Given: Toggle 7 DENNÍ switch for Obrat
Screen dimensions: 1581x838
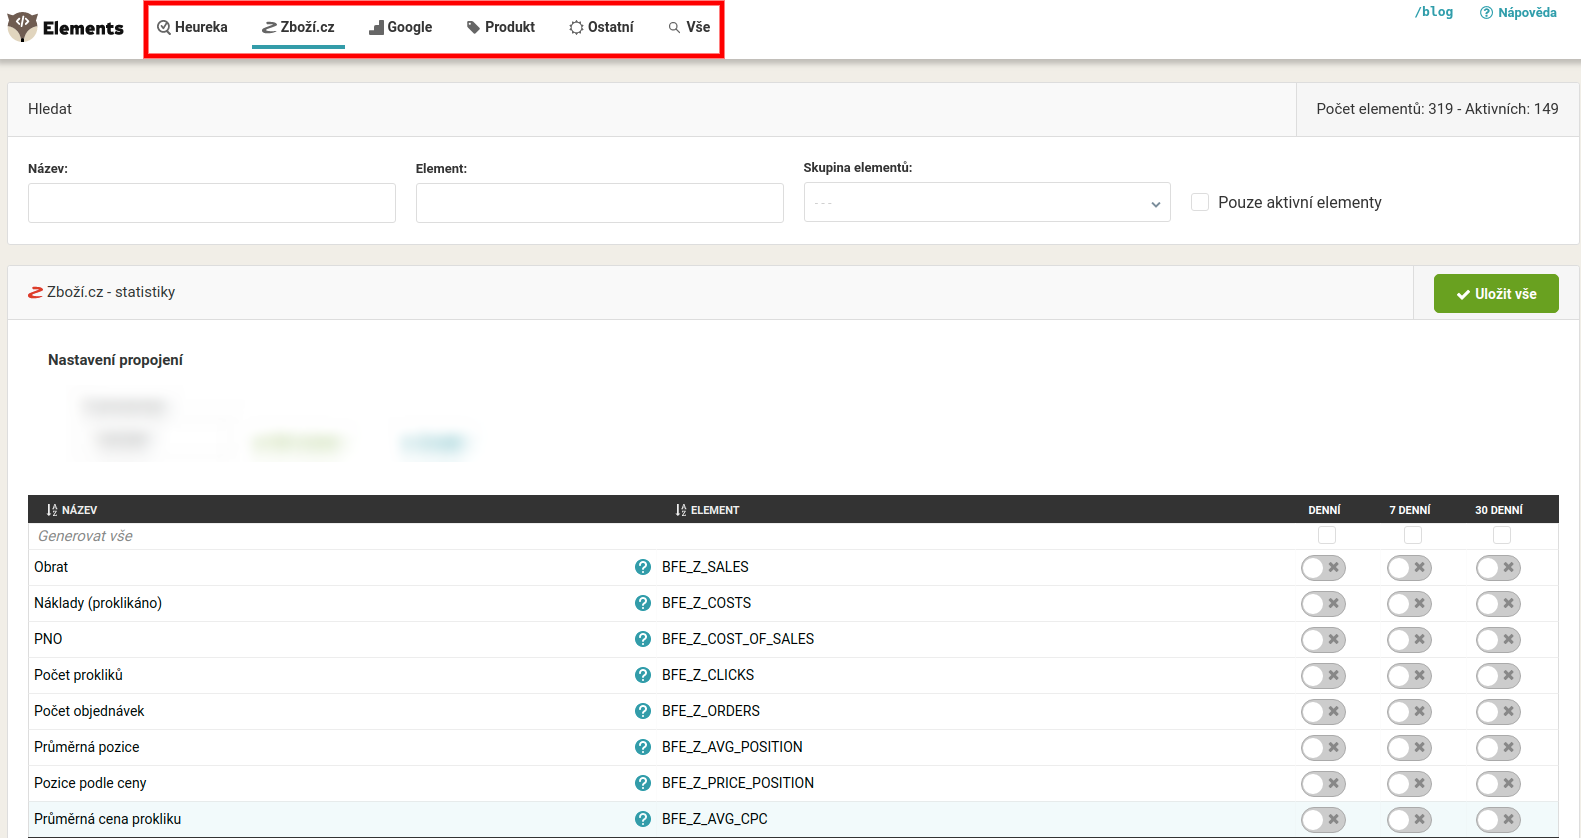Looking at the screenshot, I should (x=1409, y=568).
